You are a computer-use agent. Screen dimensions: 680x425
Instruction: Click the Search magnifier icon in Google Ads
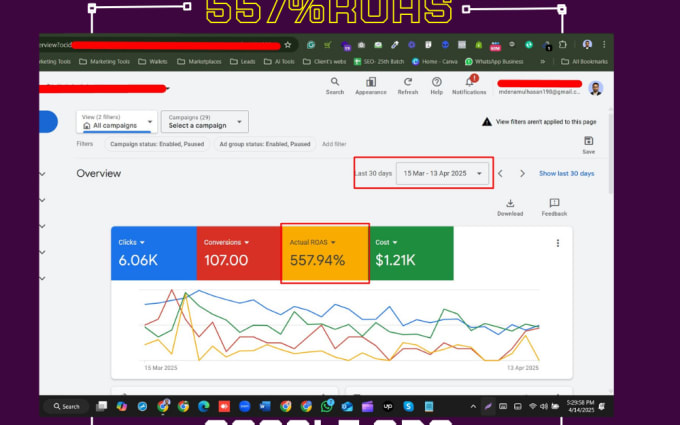[334, 82]
